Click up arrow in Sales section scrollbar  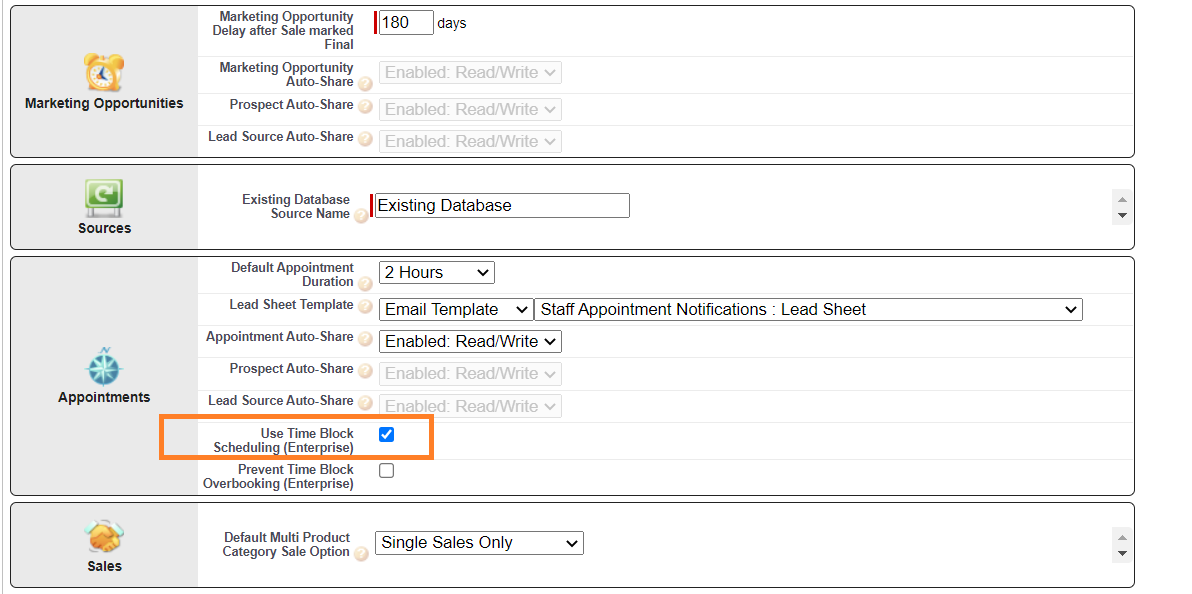point(1122,536)
